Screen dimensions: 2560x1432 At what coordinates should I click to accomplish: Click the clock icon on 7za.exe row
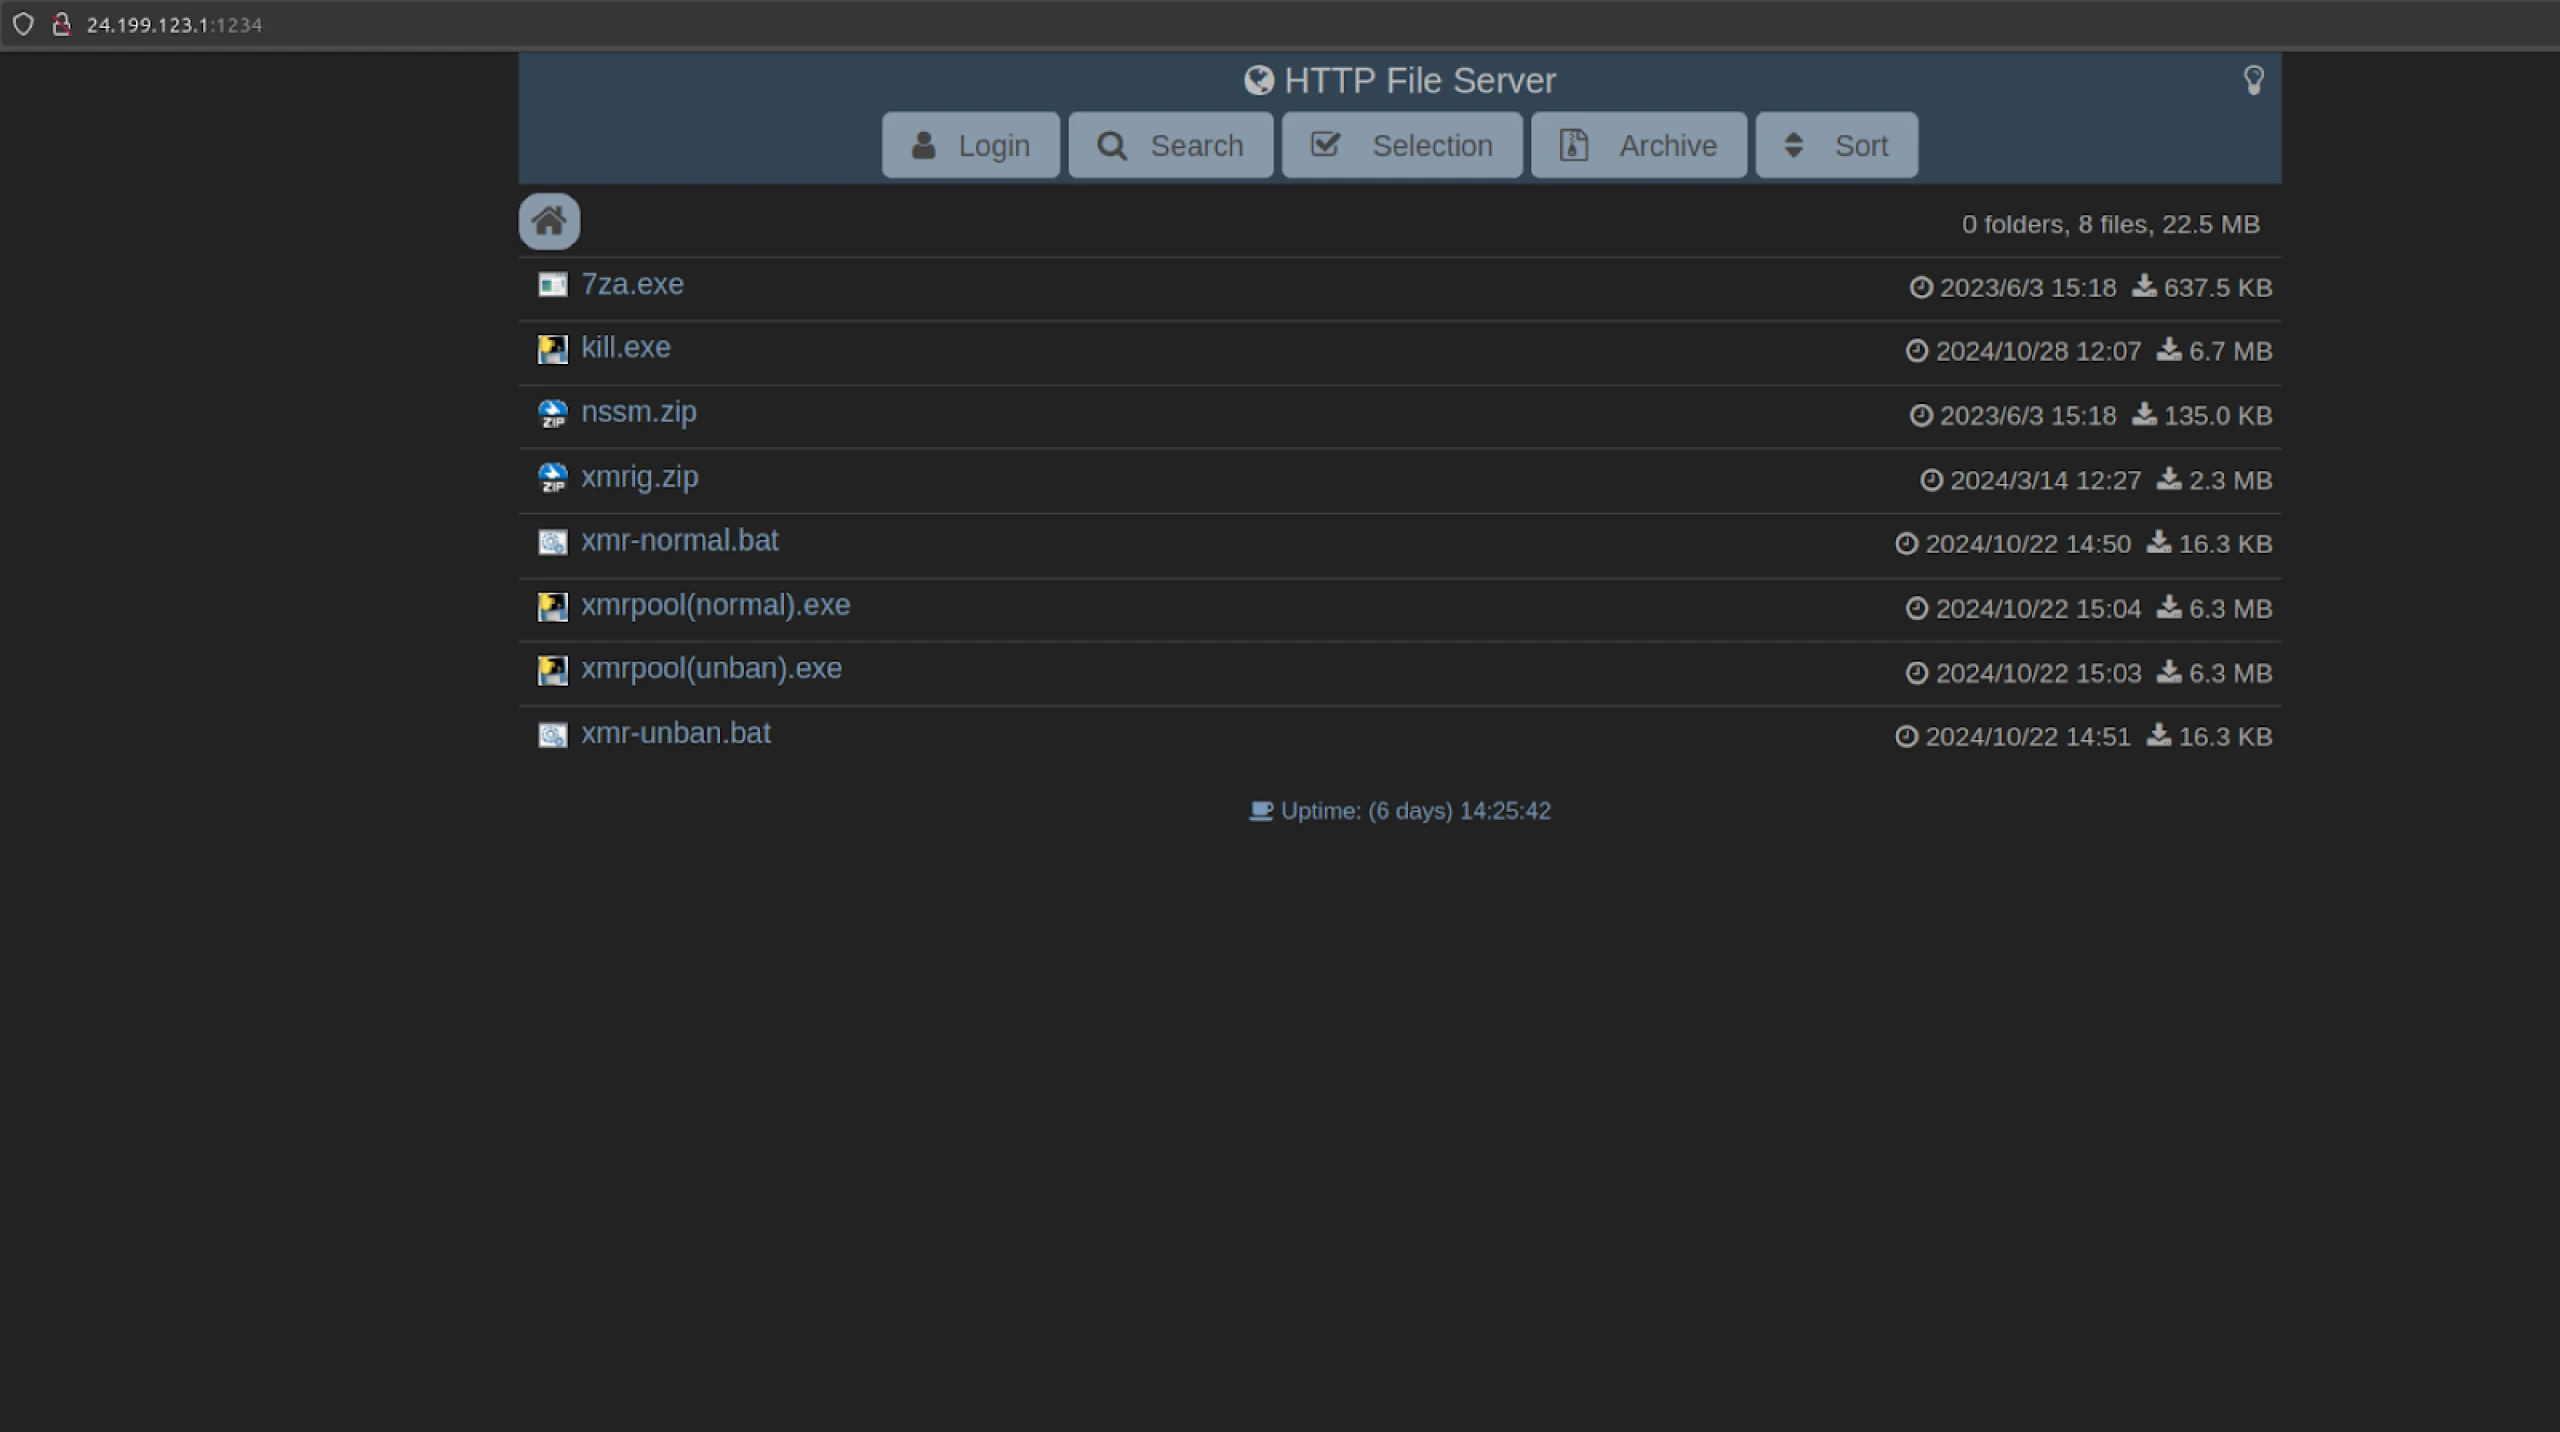[x=1921, y=288]
